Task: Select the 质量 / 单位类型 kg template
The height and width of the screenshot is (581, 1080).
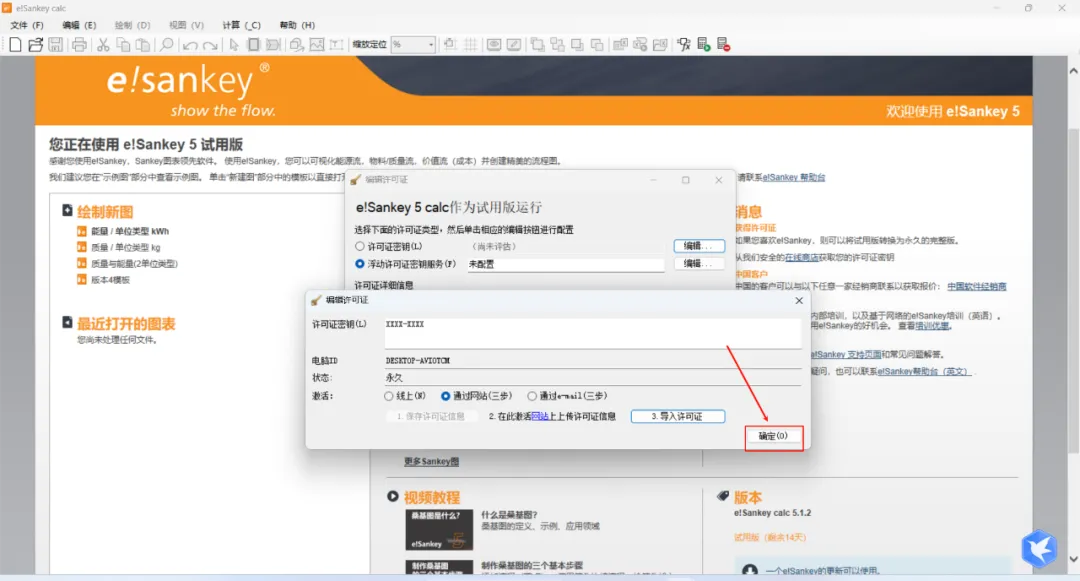Action: pos(125,247)
